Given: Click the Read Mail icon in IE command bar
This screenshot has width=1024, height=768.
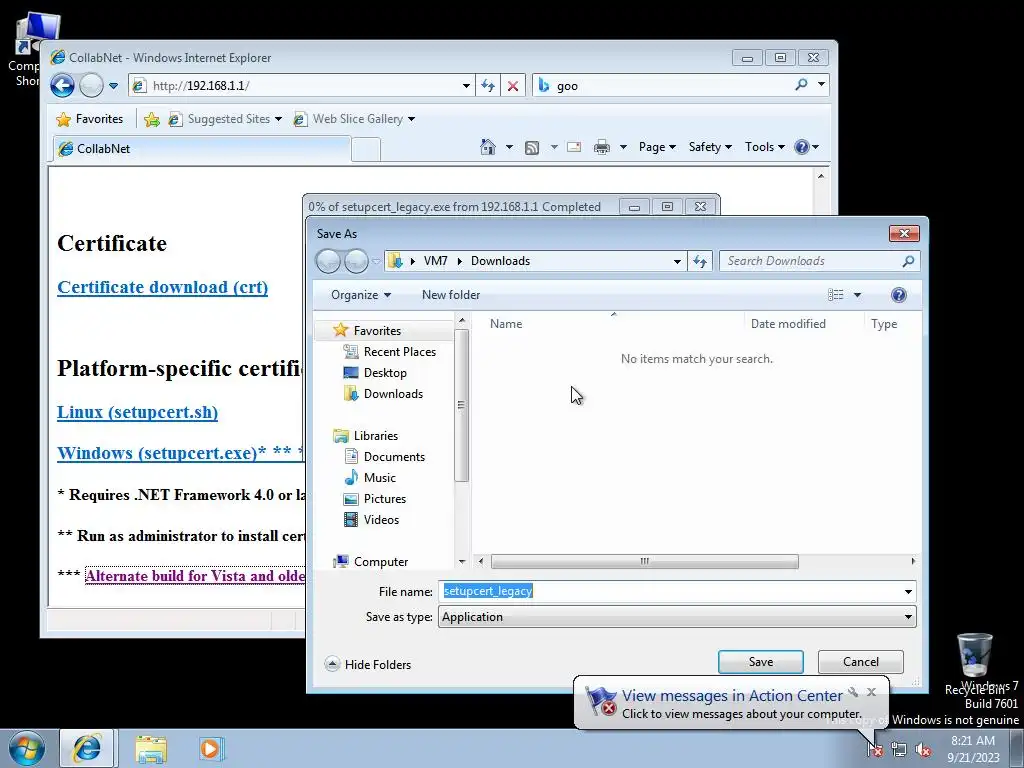Looking at the screenshot, I should tap(574, 147).
